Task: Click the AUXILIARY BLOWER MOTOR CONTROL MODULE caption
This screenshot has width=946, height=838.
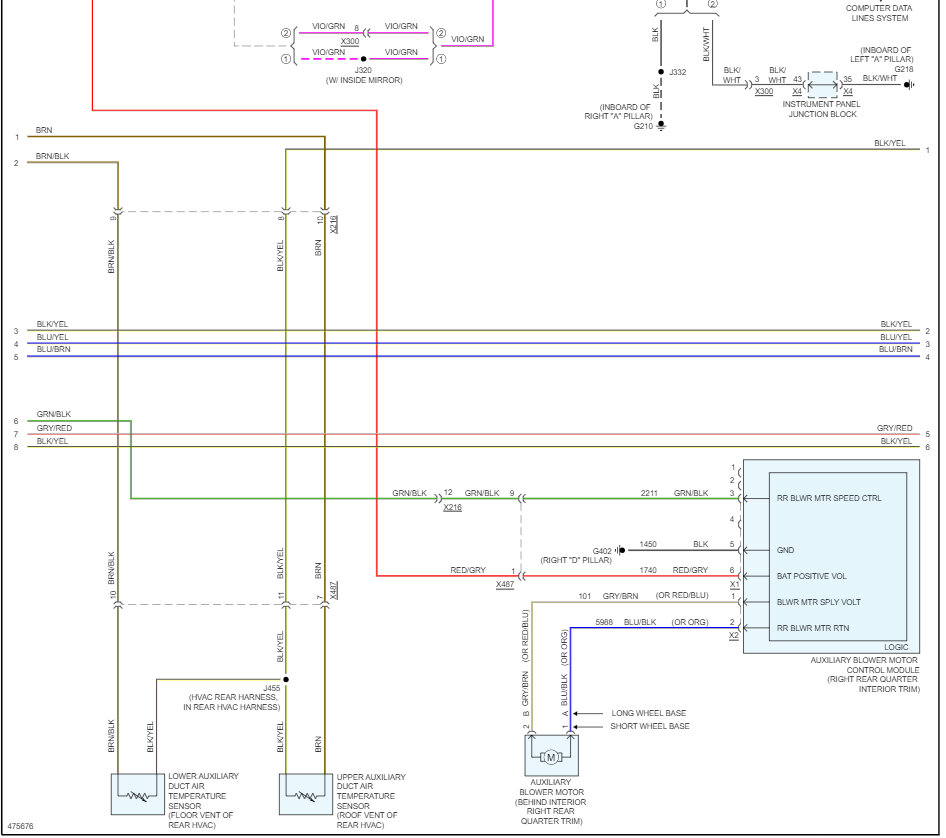Action: [865, 675]
